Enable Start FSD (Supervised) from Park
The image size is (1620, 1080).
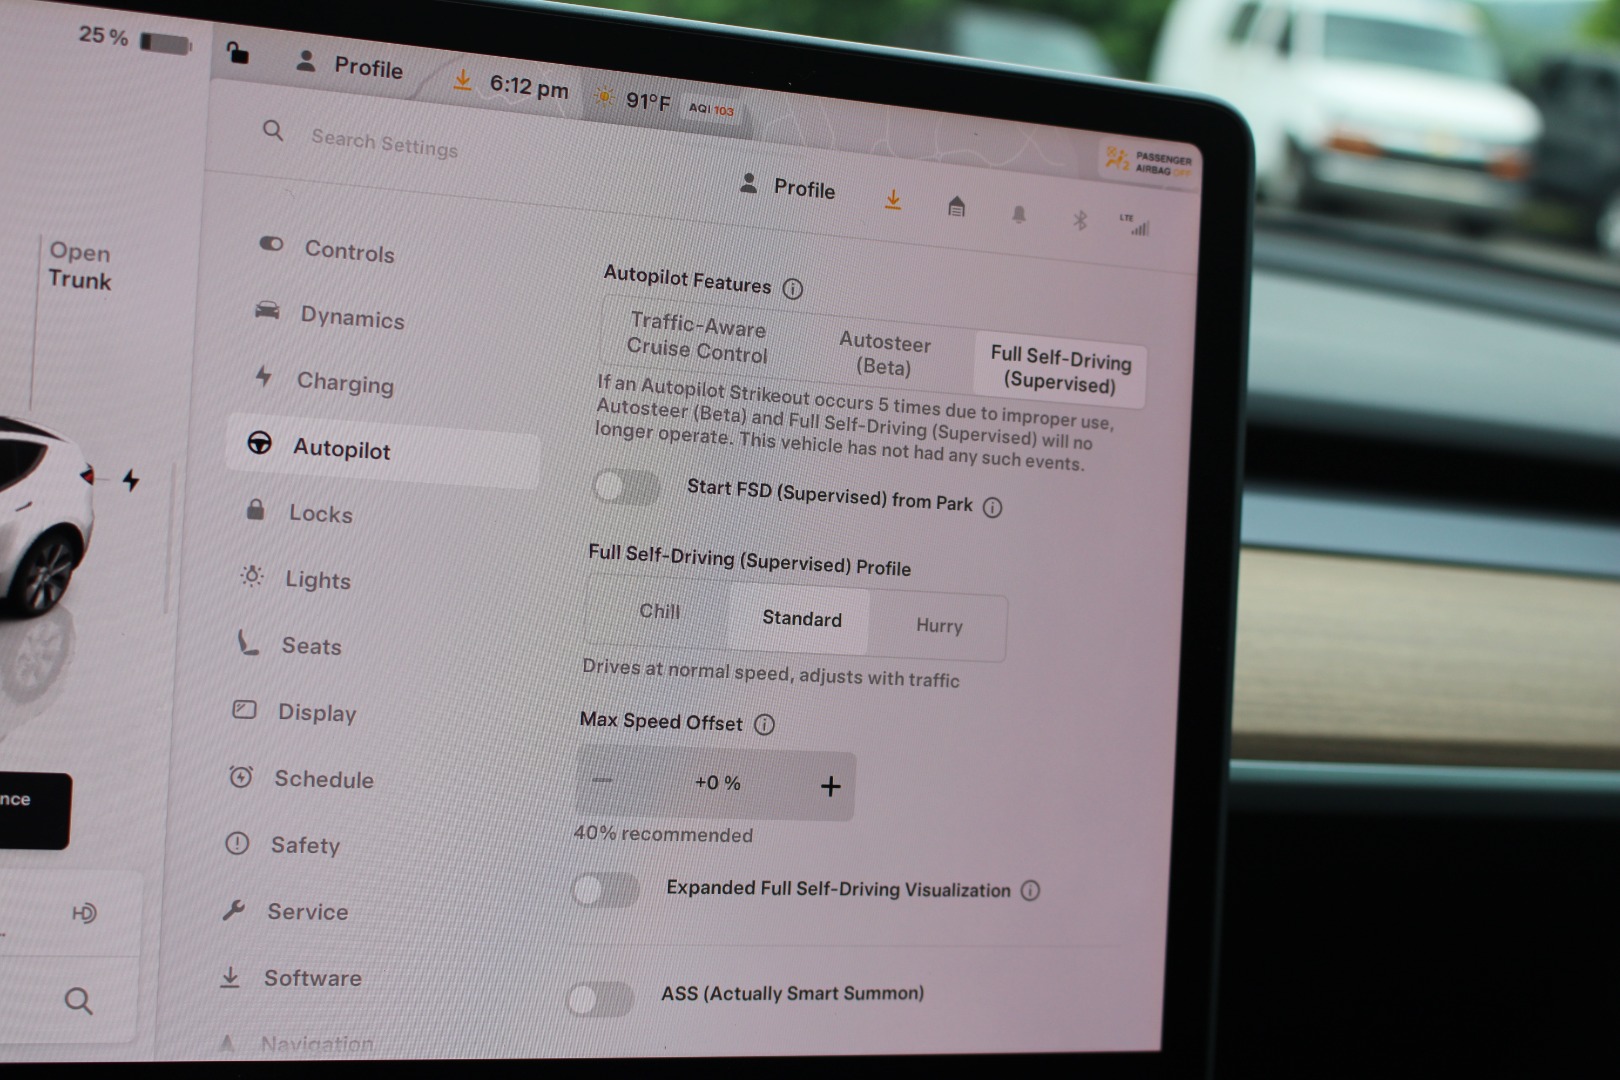627,488
